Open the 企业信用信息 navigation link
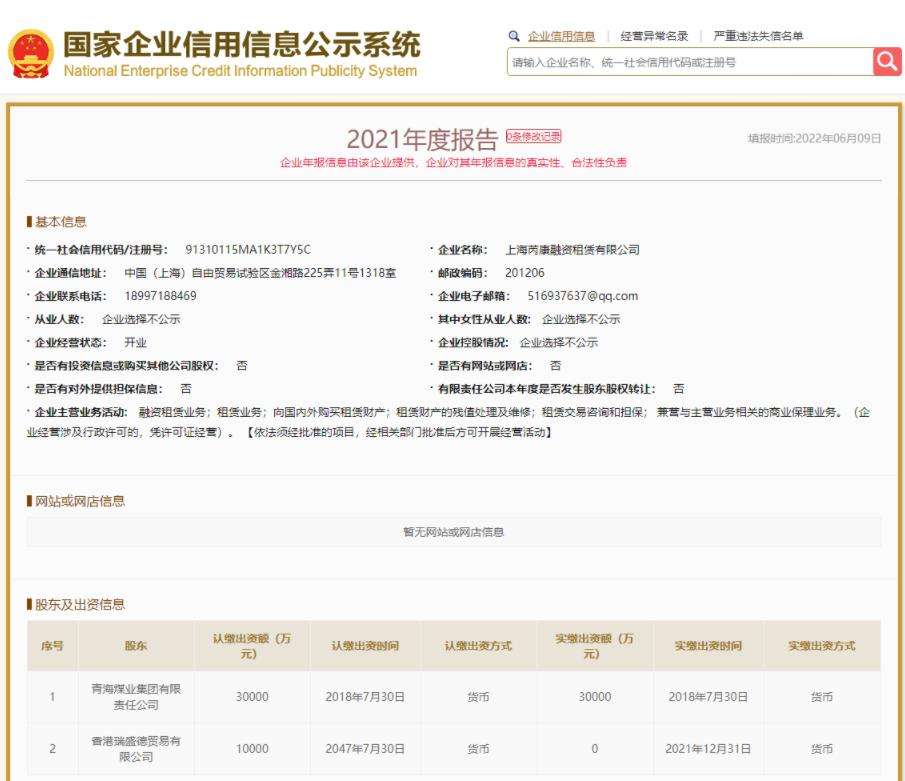 (560, 38)
